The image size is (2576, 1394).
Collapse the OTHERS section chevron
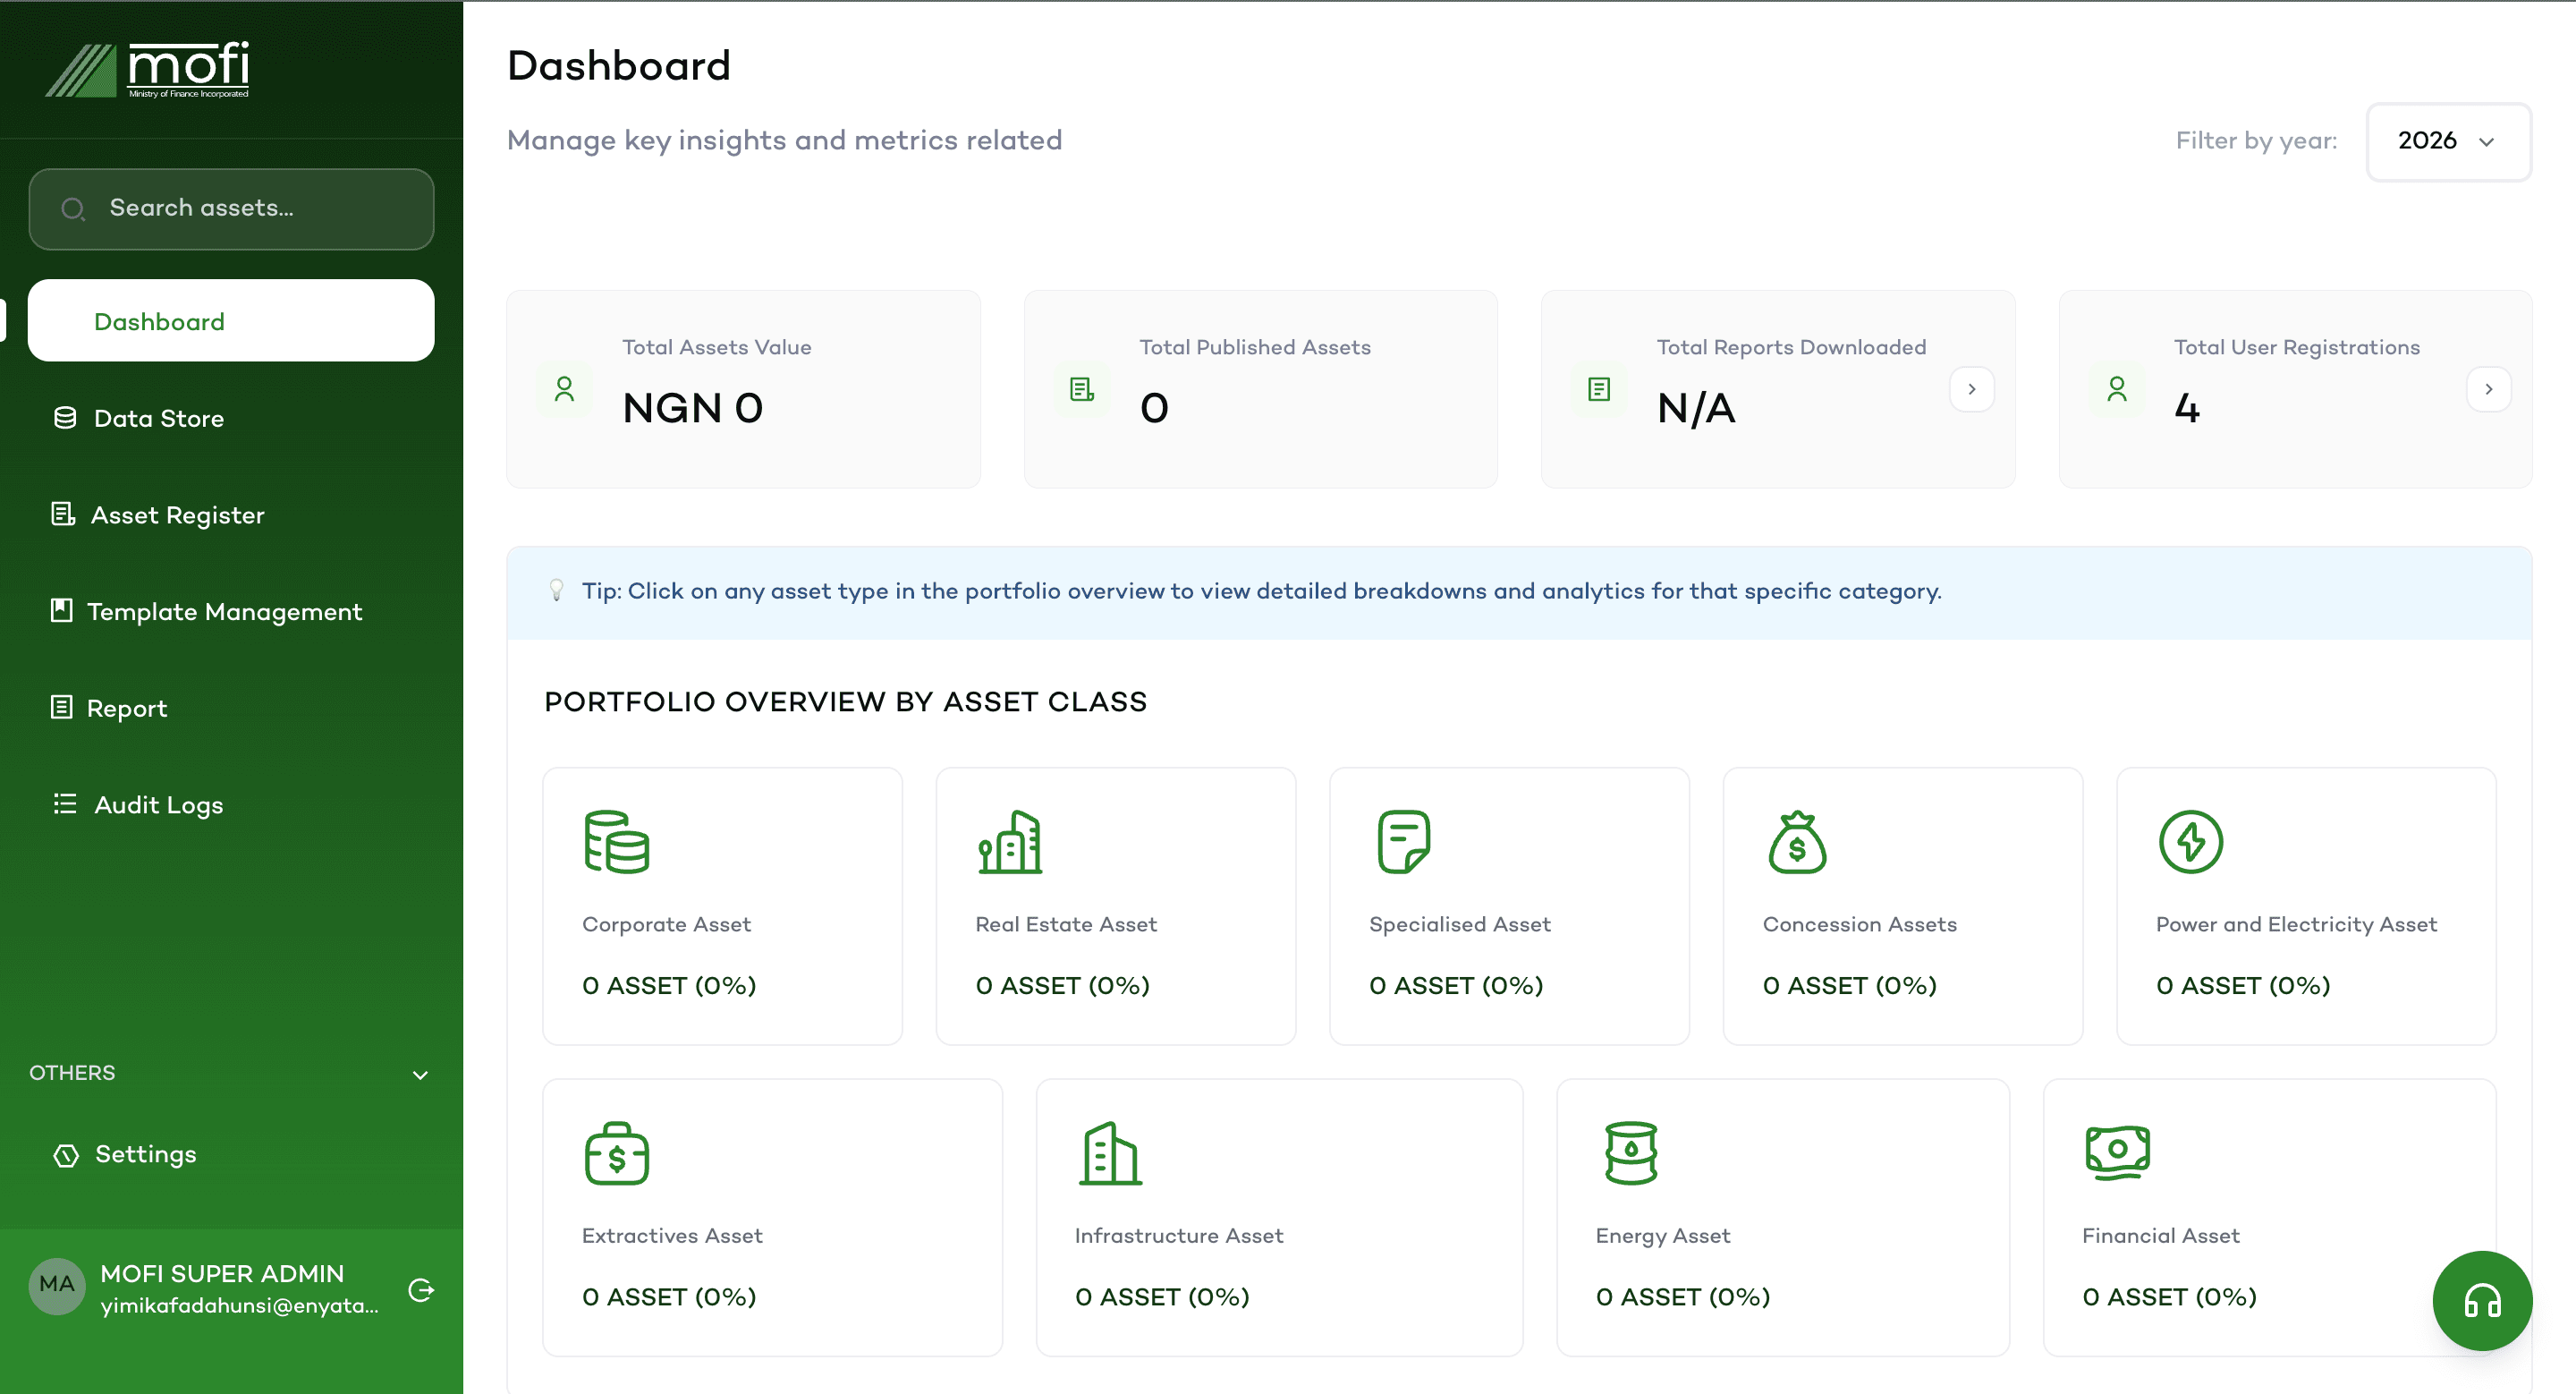point(420,1075)
